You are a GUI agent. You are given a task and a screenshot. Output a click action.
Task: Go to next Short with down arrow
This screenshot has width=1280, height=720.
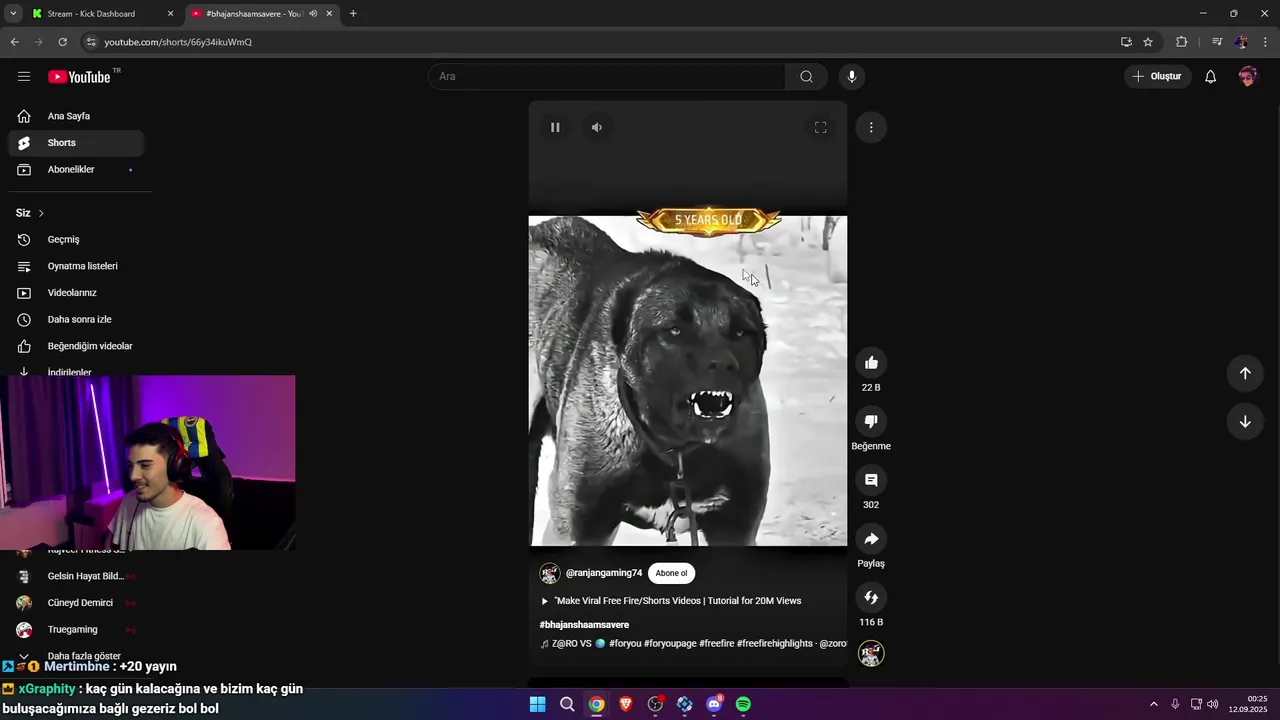[x=1245, y=421]
